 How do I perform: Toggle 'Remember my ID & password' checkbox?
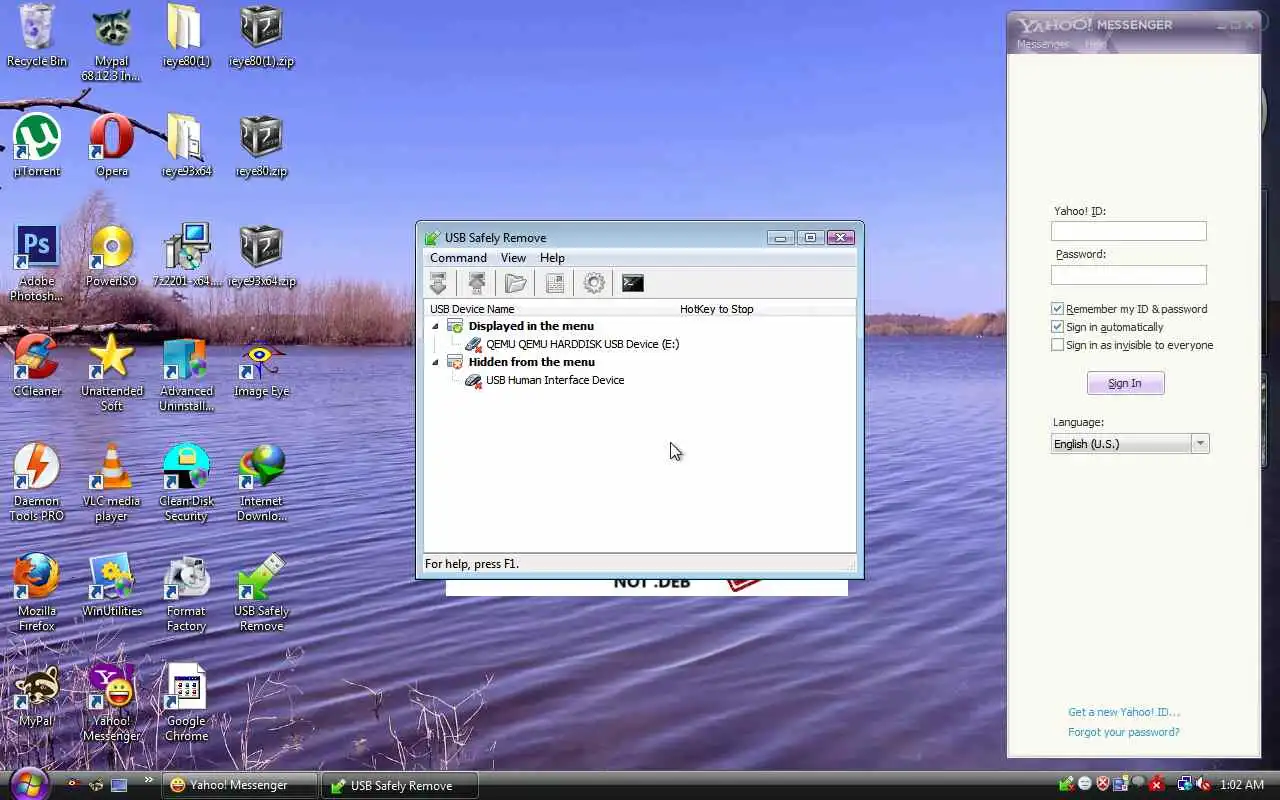pyautogui.click(x=1057, y=309)
